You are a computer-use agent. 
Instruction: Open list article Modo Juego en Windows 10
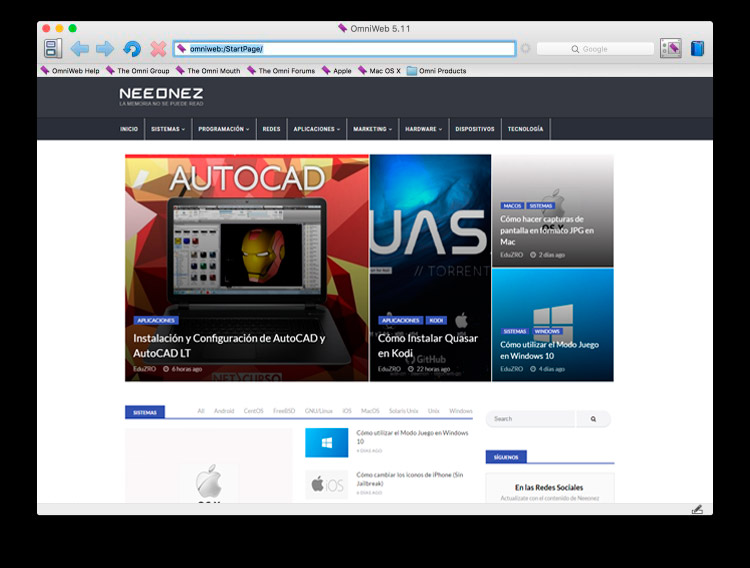tap(412, 437)
